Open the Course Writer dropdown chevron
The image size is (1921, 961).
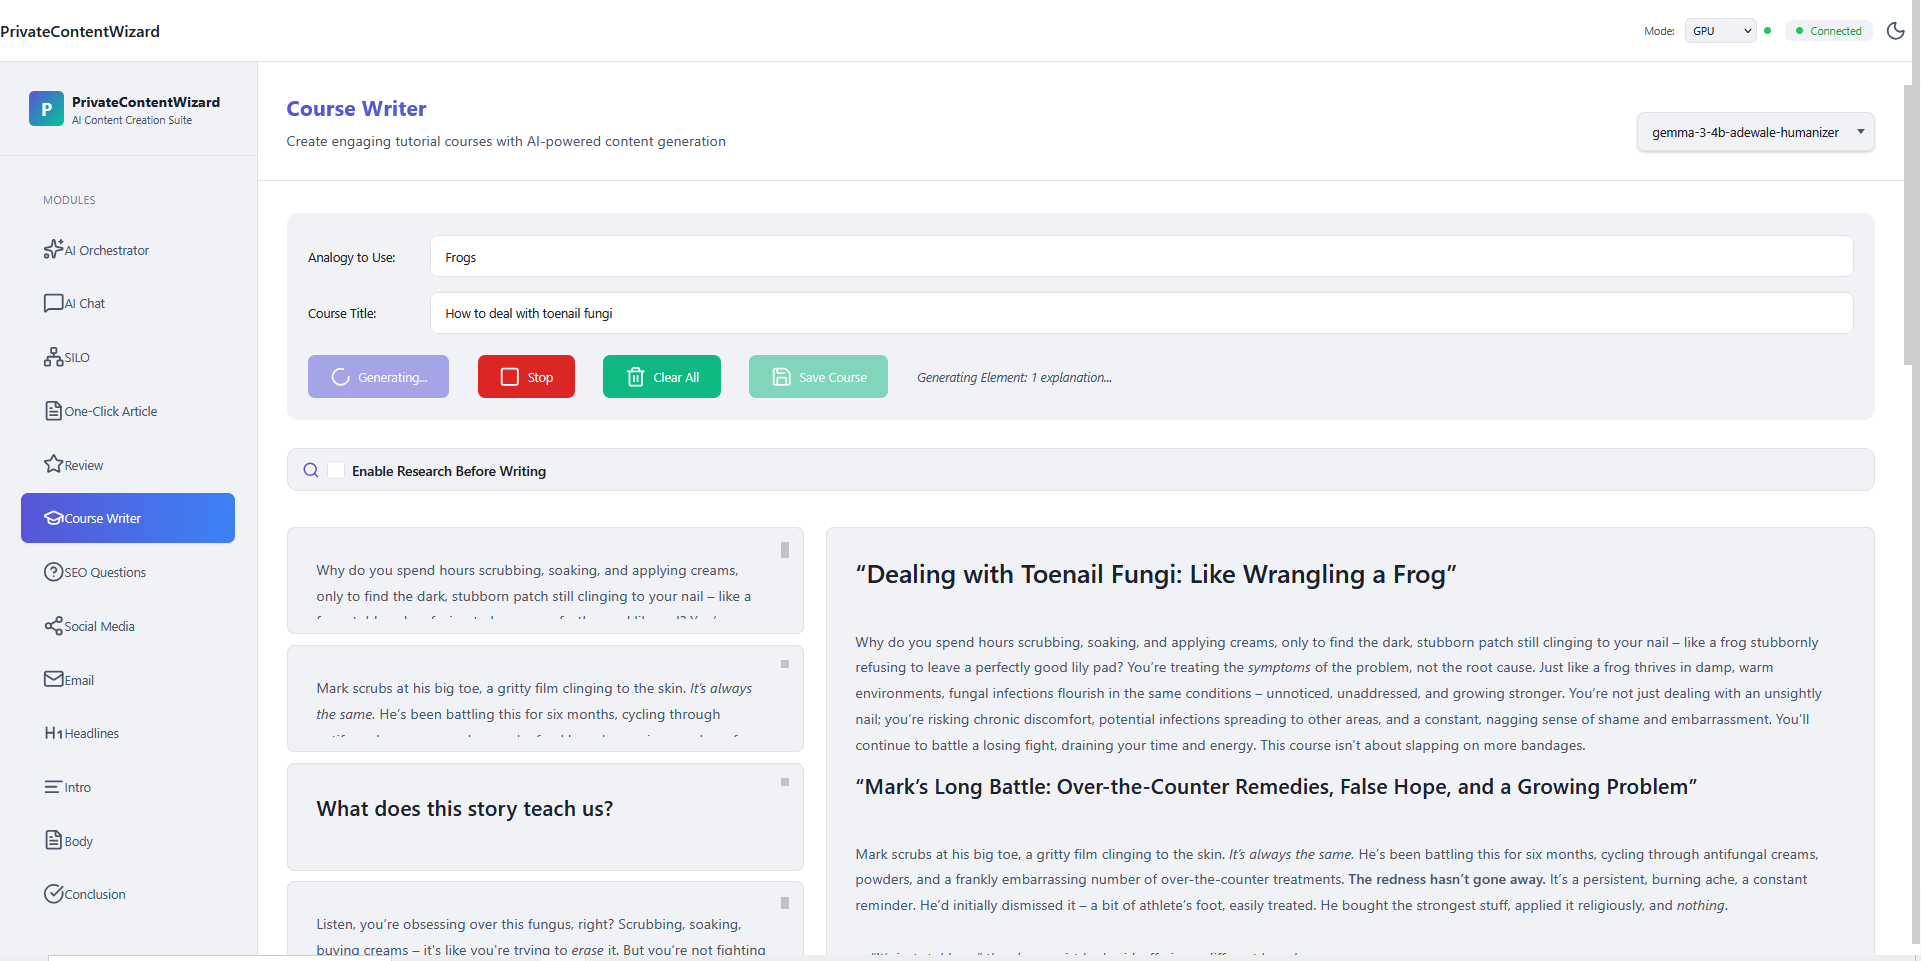1861,131
